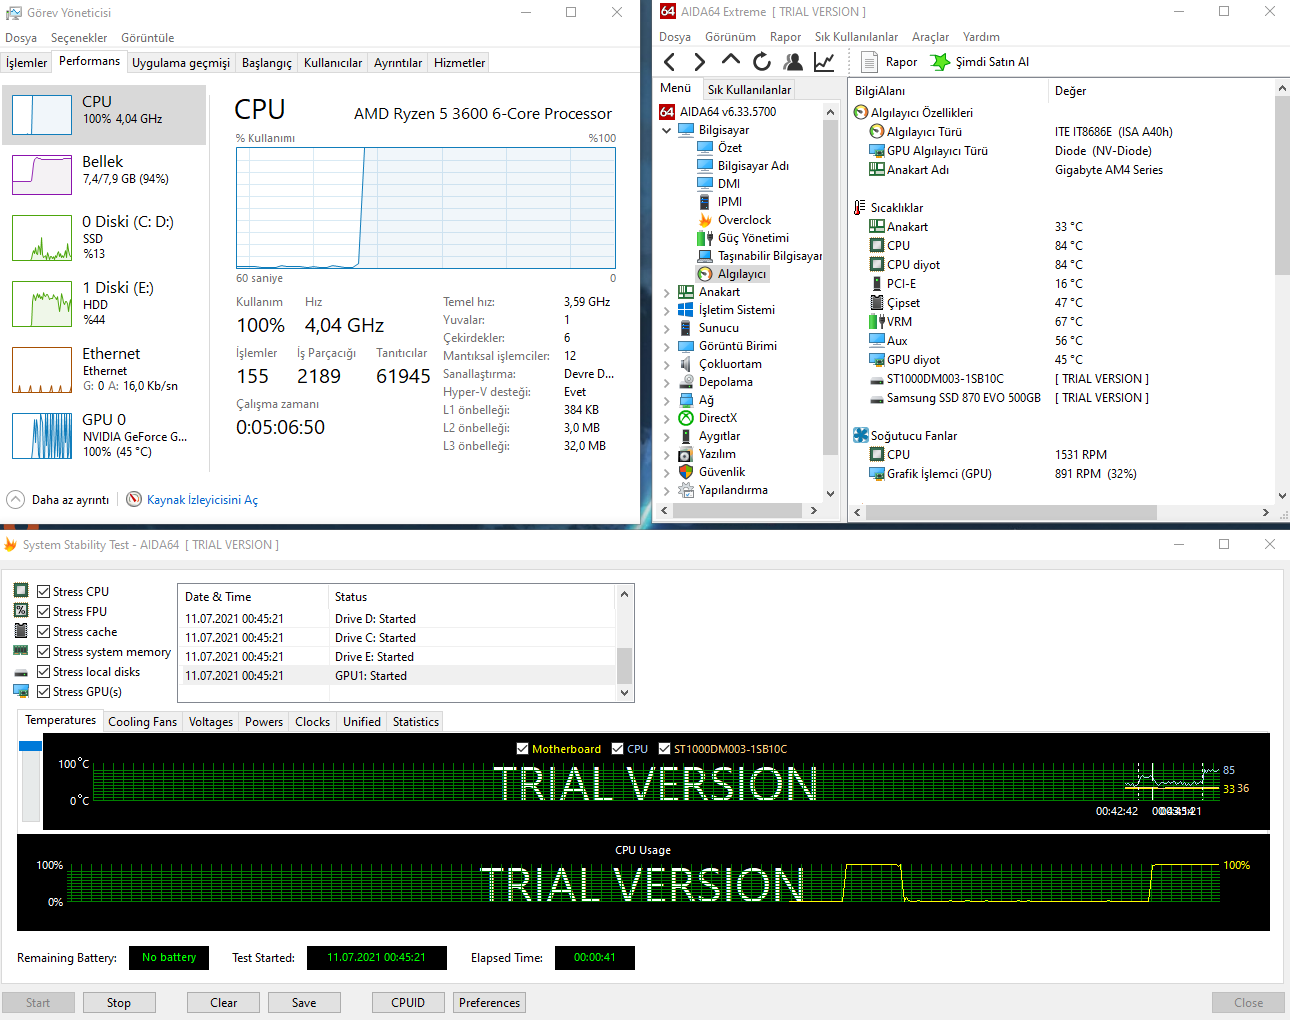Expand the Görüntü Birimi tree node

click(x=667, y=346)
